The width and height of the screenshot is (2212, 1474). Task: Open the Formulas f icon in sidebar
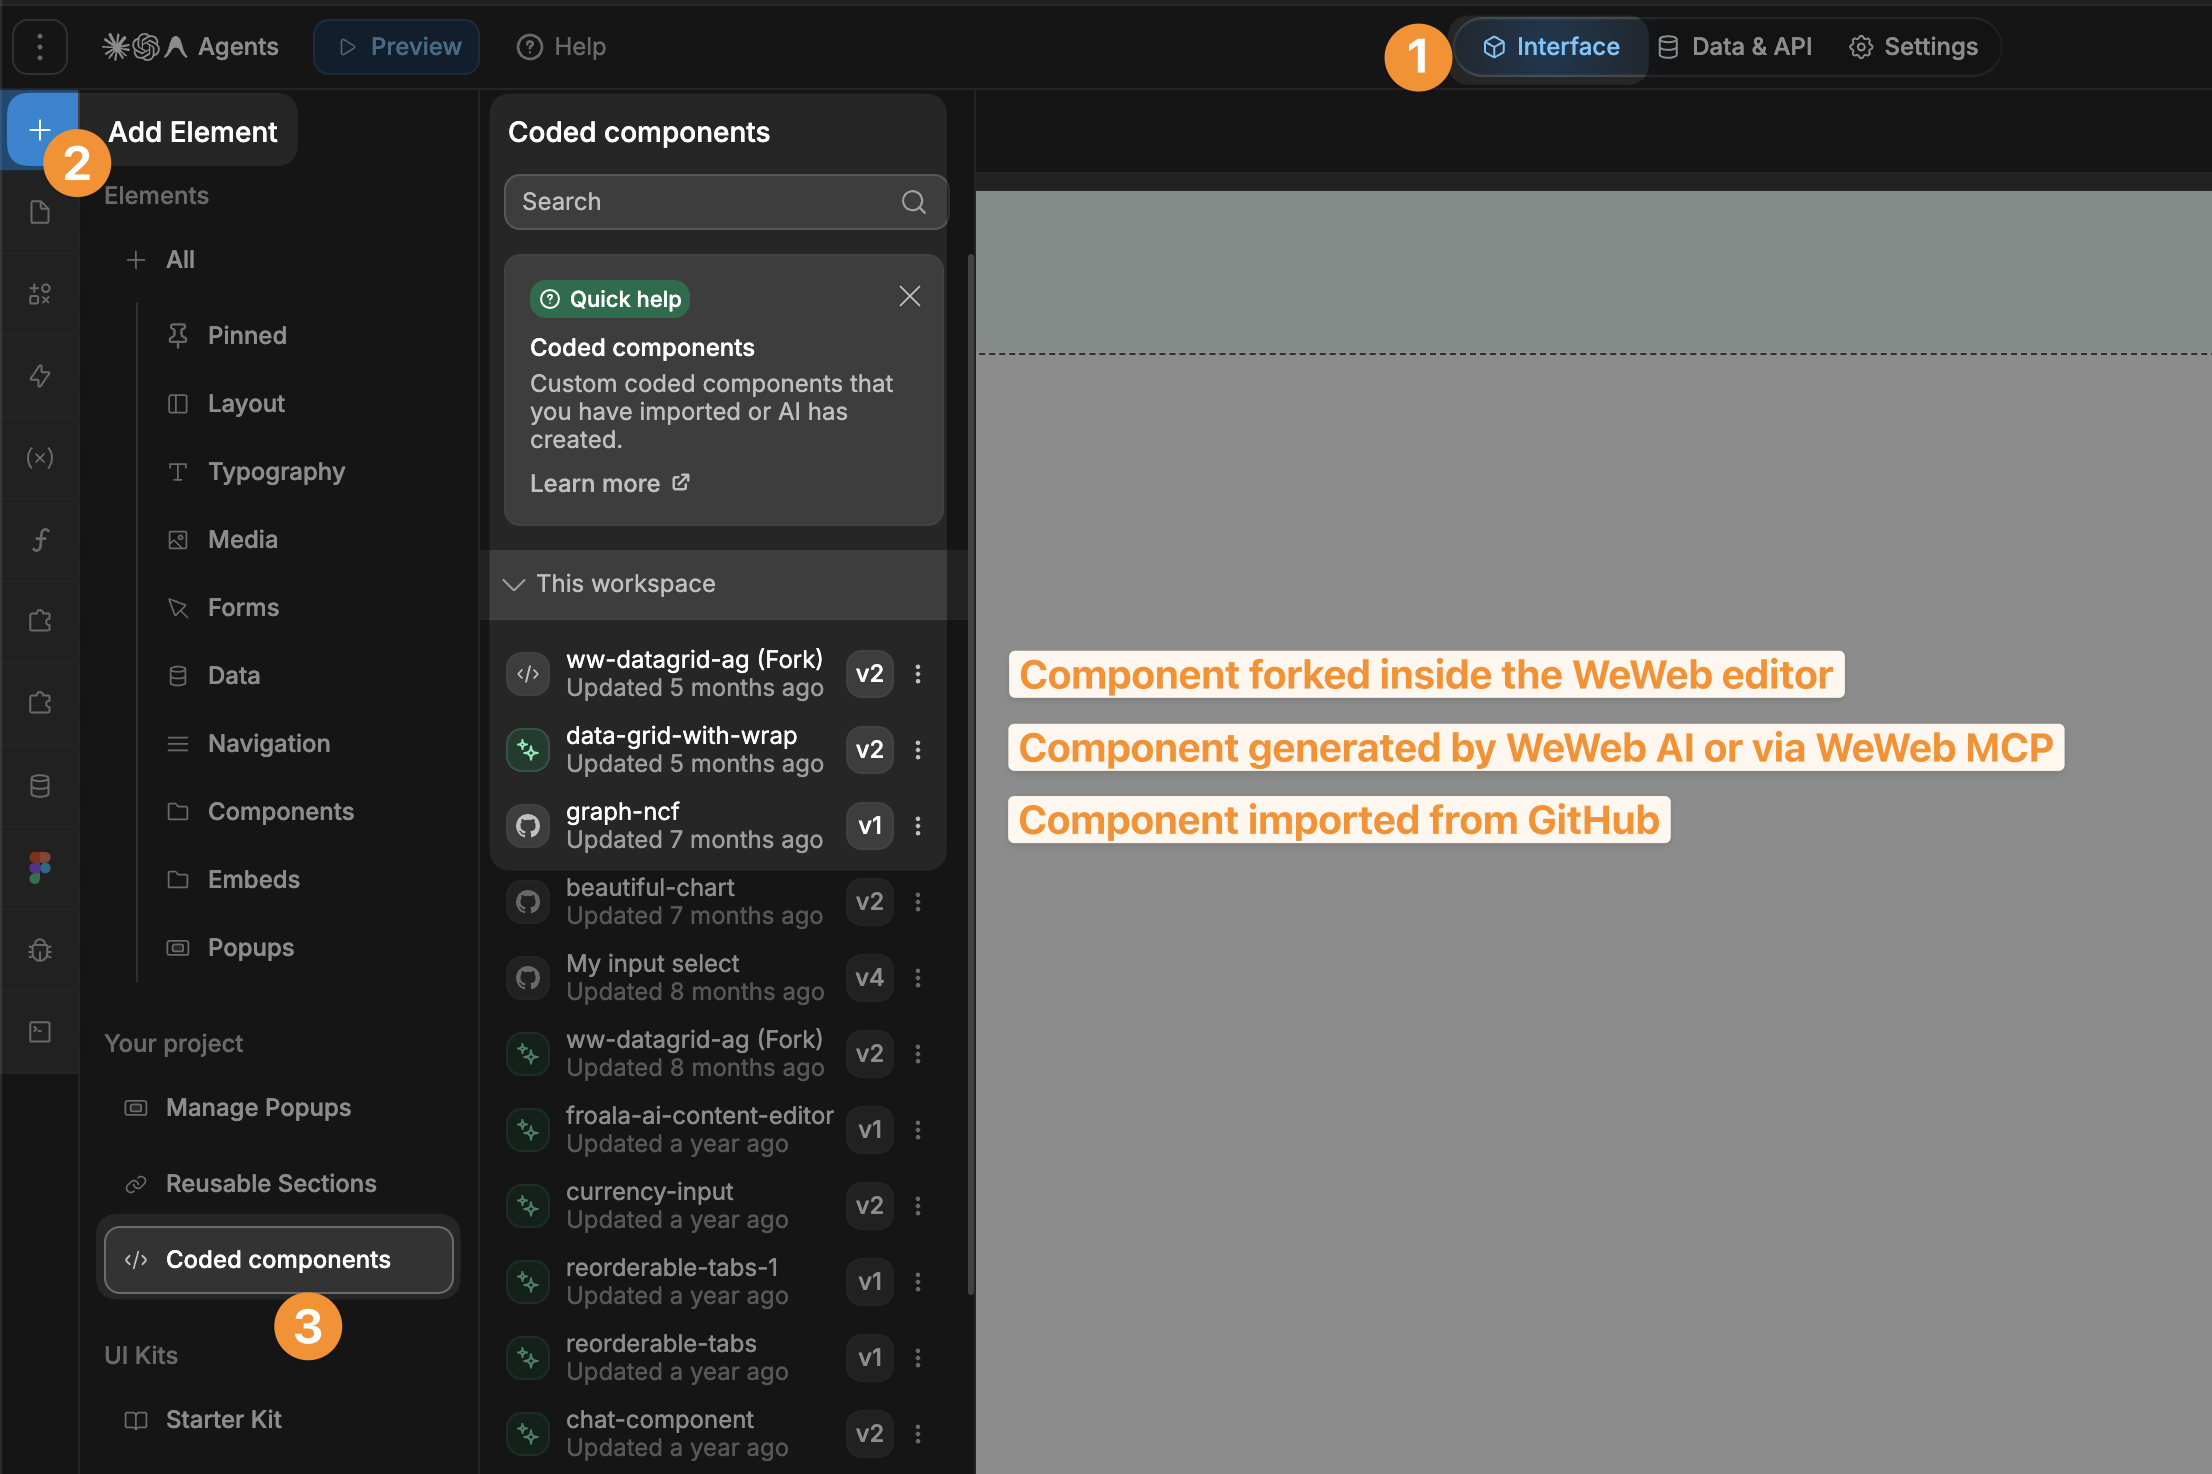coord(40,540)
